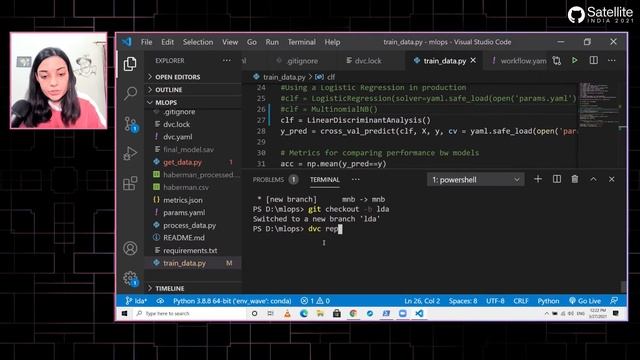Open the Windows Start menu

pos(124,313)
